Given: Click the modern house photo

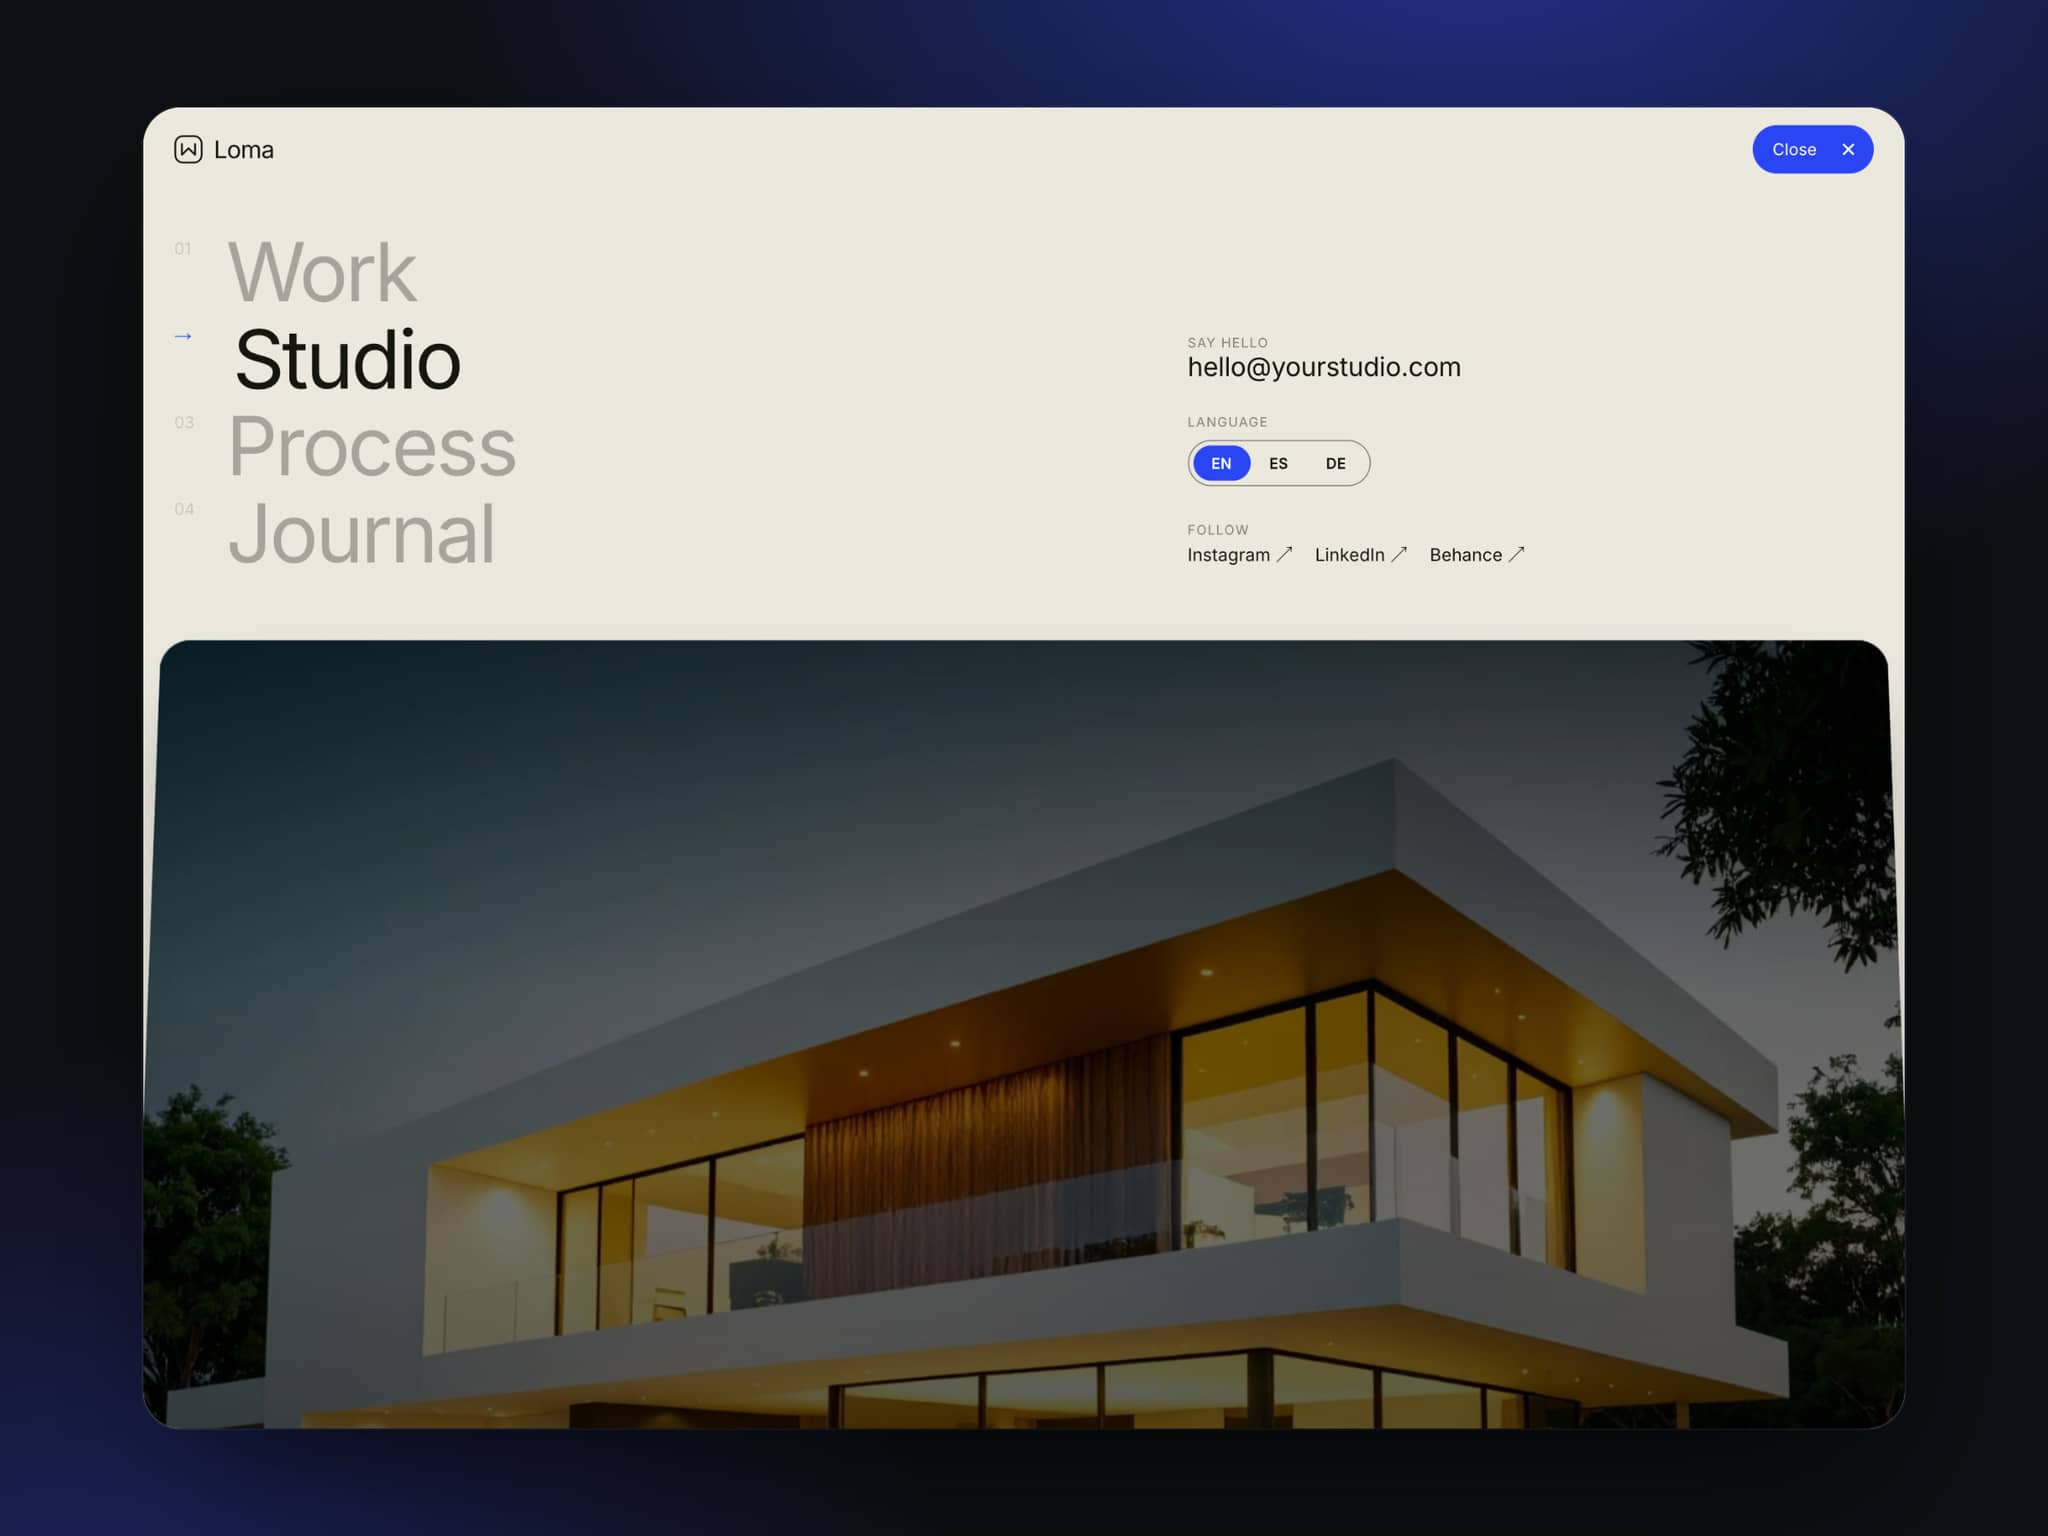Looking at the screenshot, I should point(1024,1034).
